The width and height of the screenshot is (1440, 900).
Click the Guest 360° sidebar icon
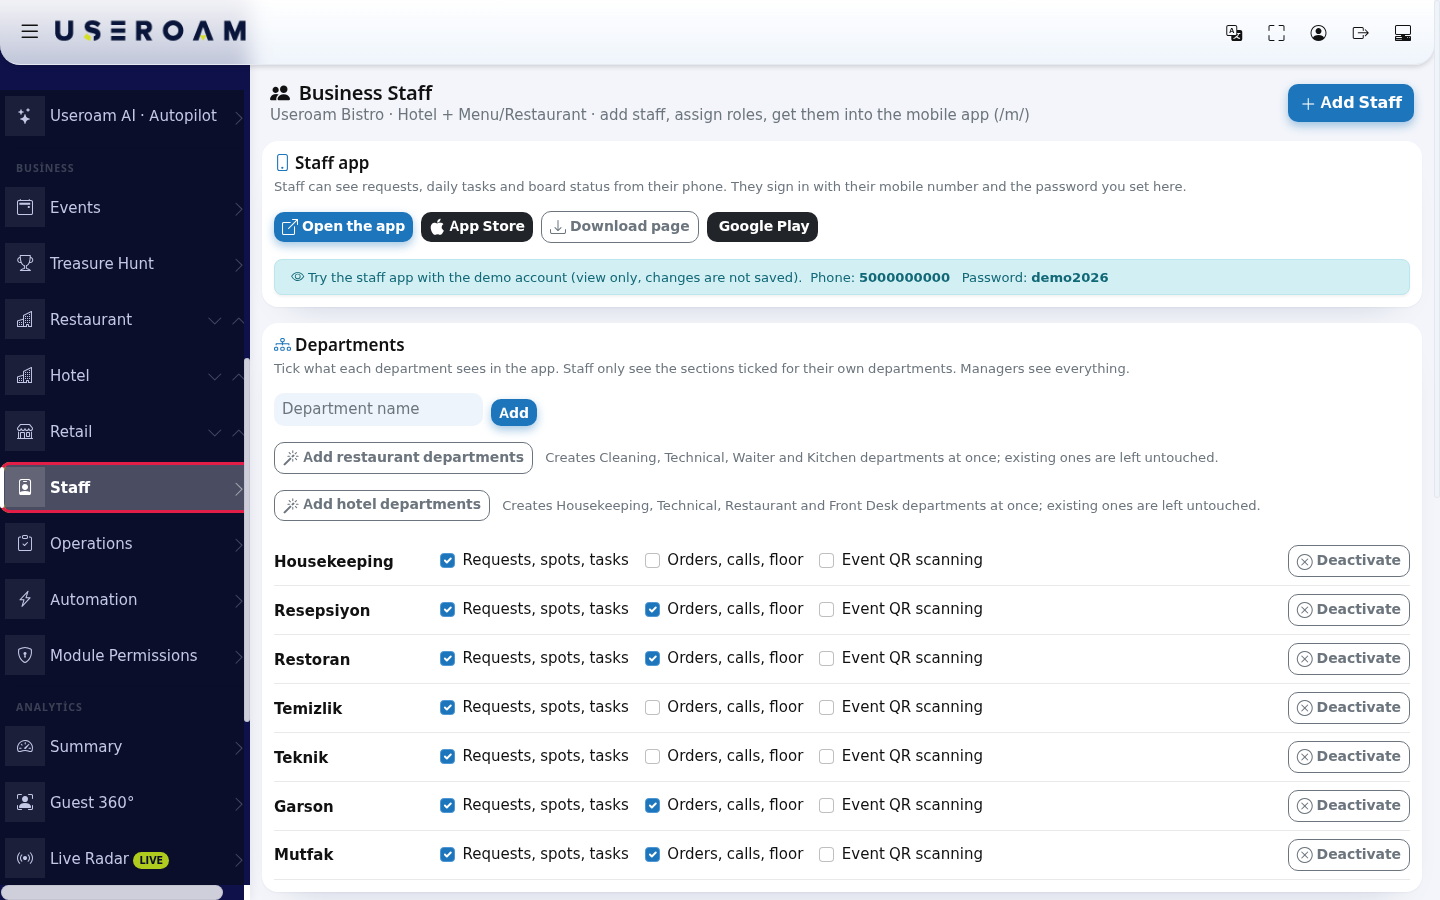[25, 803]
